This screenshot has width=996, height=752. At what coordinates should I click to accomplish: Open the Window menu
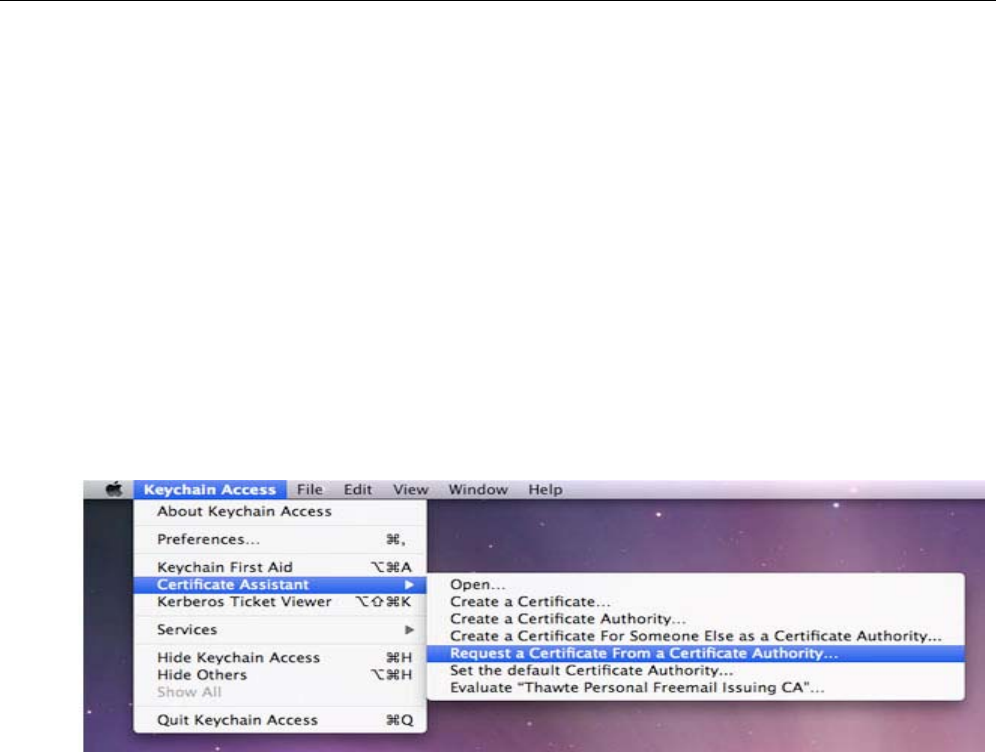tap(478, 490)
